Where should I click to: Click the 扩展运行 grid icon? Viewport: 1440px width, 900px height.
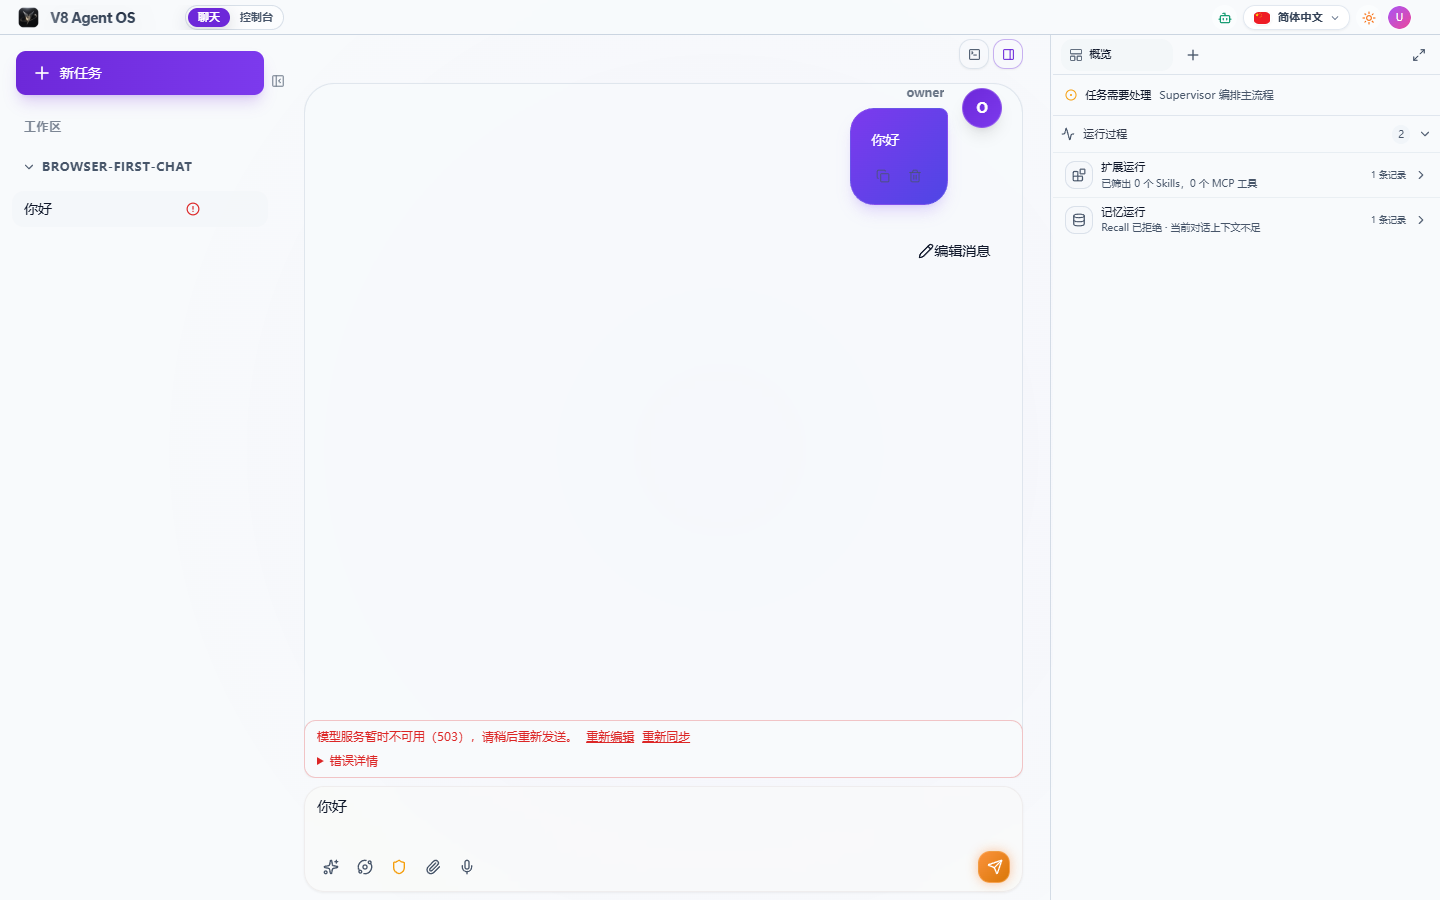click(x=1079, y=175)
